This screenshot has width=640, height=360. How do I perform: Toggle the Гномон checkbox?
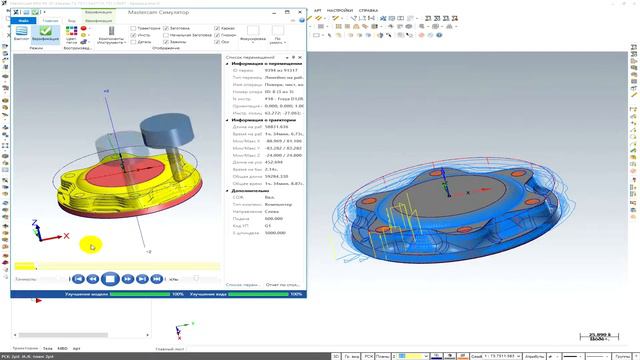click(x=217, y=35)
